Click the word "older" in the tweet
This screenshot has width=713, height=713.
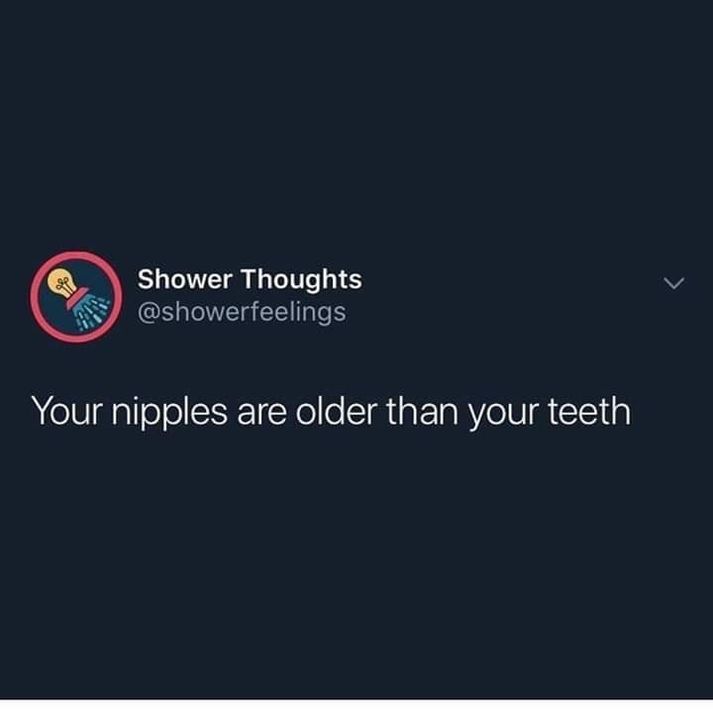[336, 411]
